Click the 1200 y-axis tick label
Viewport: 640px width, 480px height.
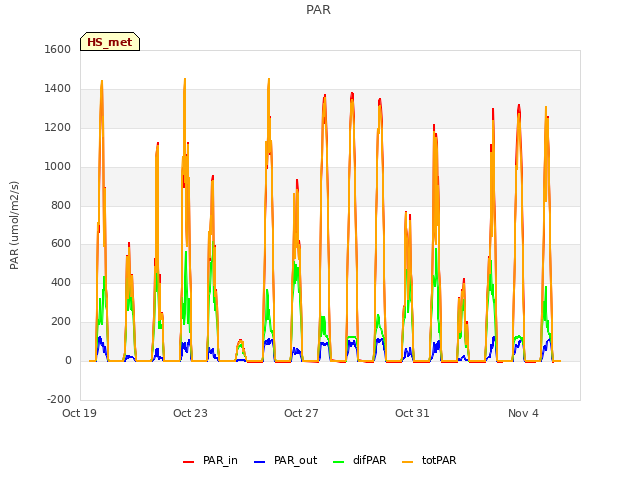point(58,127)
